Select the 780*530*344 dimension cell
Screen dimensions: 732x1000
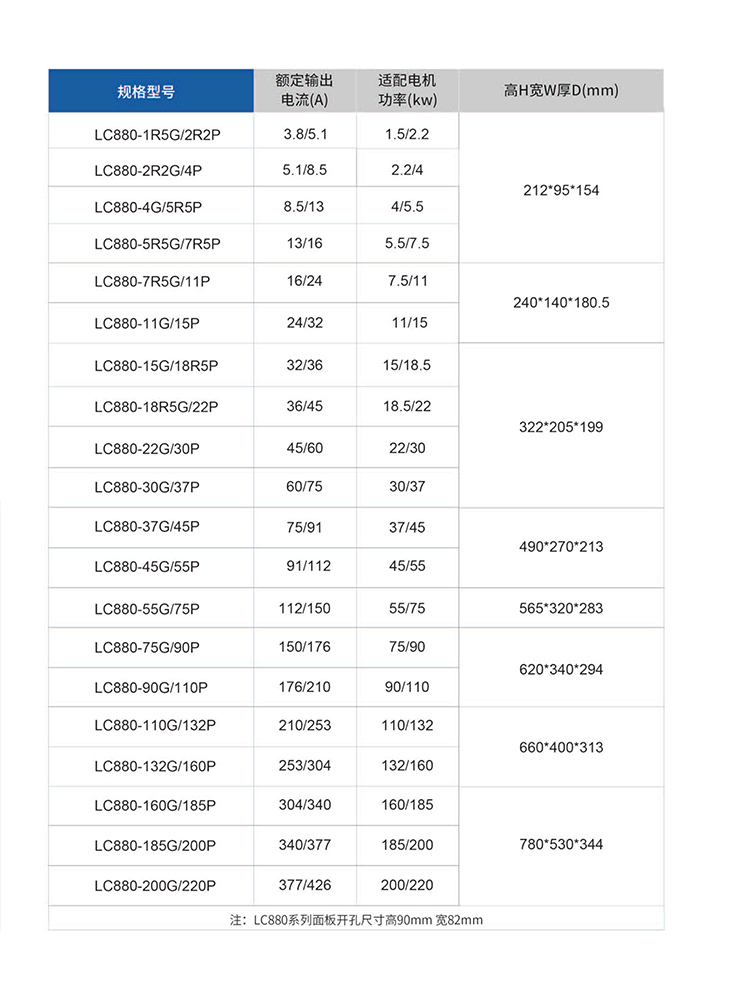pos(561,845)
